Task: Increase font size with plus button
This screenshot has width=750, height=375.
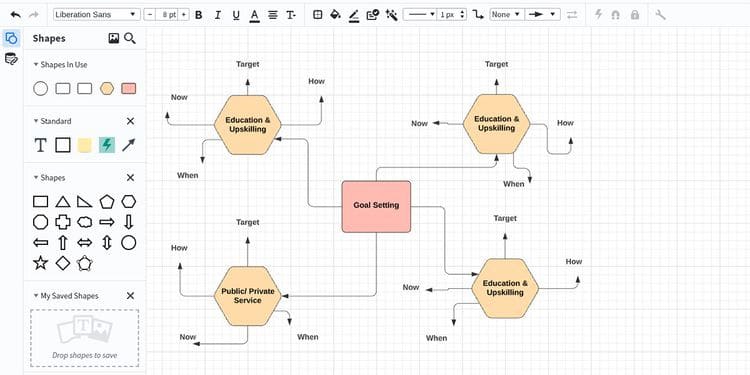Action: 184,15
